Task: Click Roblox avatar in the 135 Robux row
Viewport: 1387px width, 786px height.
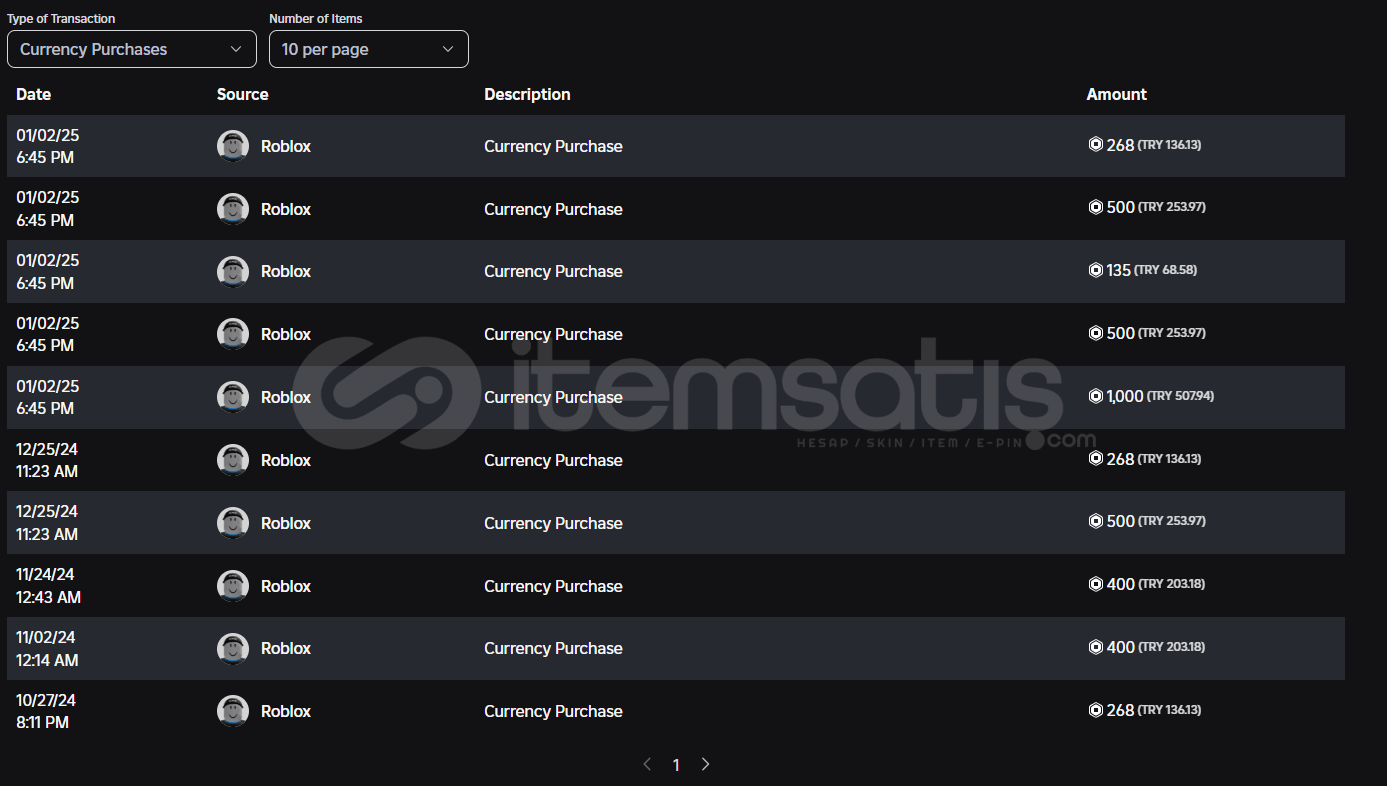Action: click(233, 271)
